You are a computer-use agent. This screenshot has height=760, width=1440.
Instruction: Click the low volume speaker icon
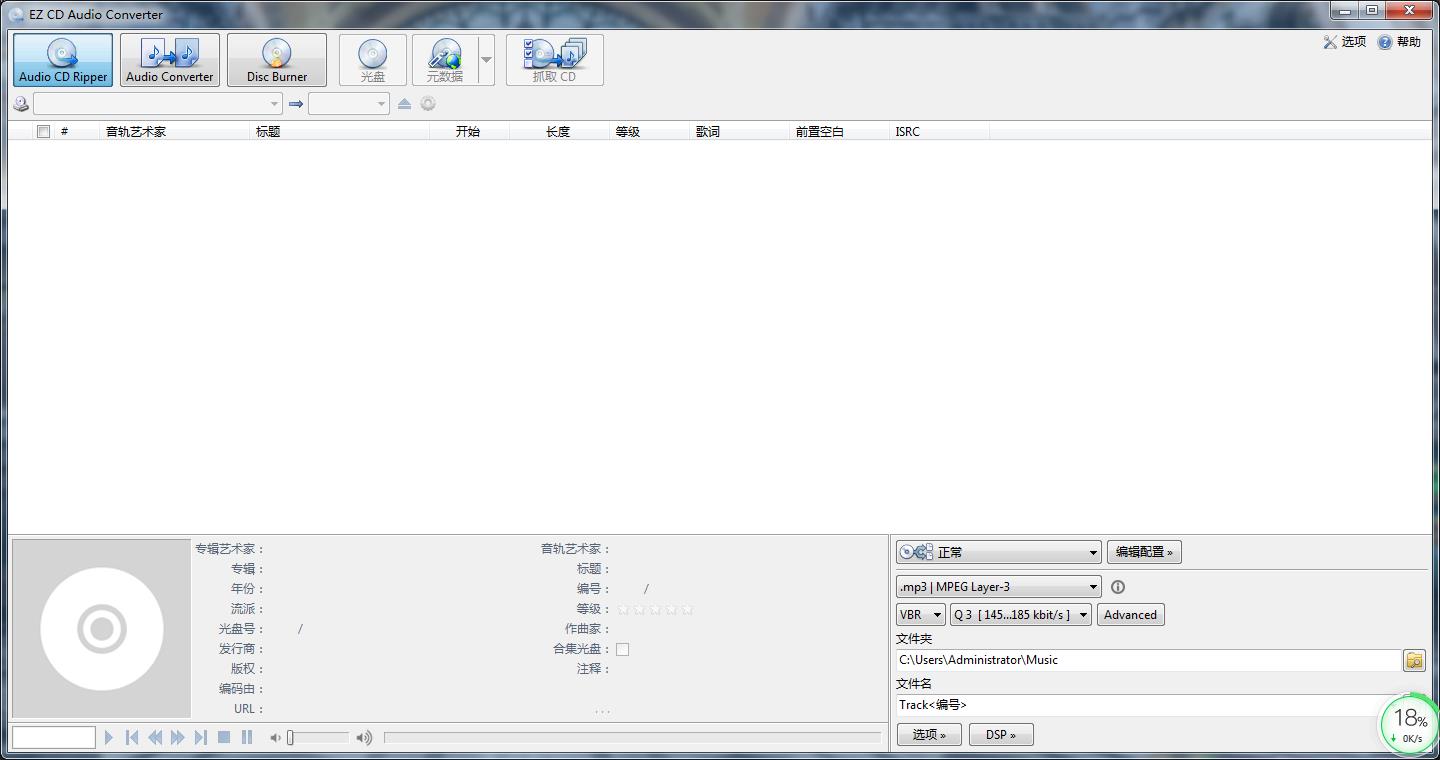[x=275, y=738]
